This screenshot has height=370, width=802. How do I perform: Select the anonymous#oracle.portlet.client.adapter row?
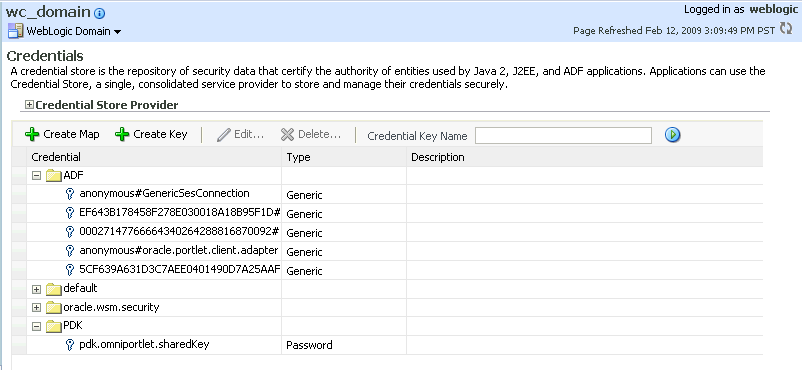pos(387,251)
